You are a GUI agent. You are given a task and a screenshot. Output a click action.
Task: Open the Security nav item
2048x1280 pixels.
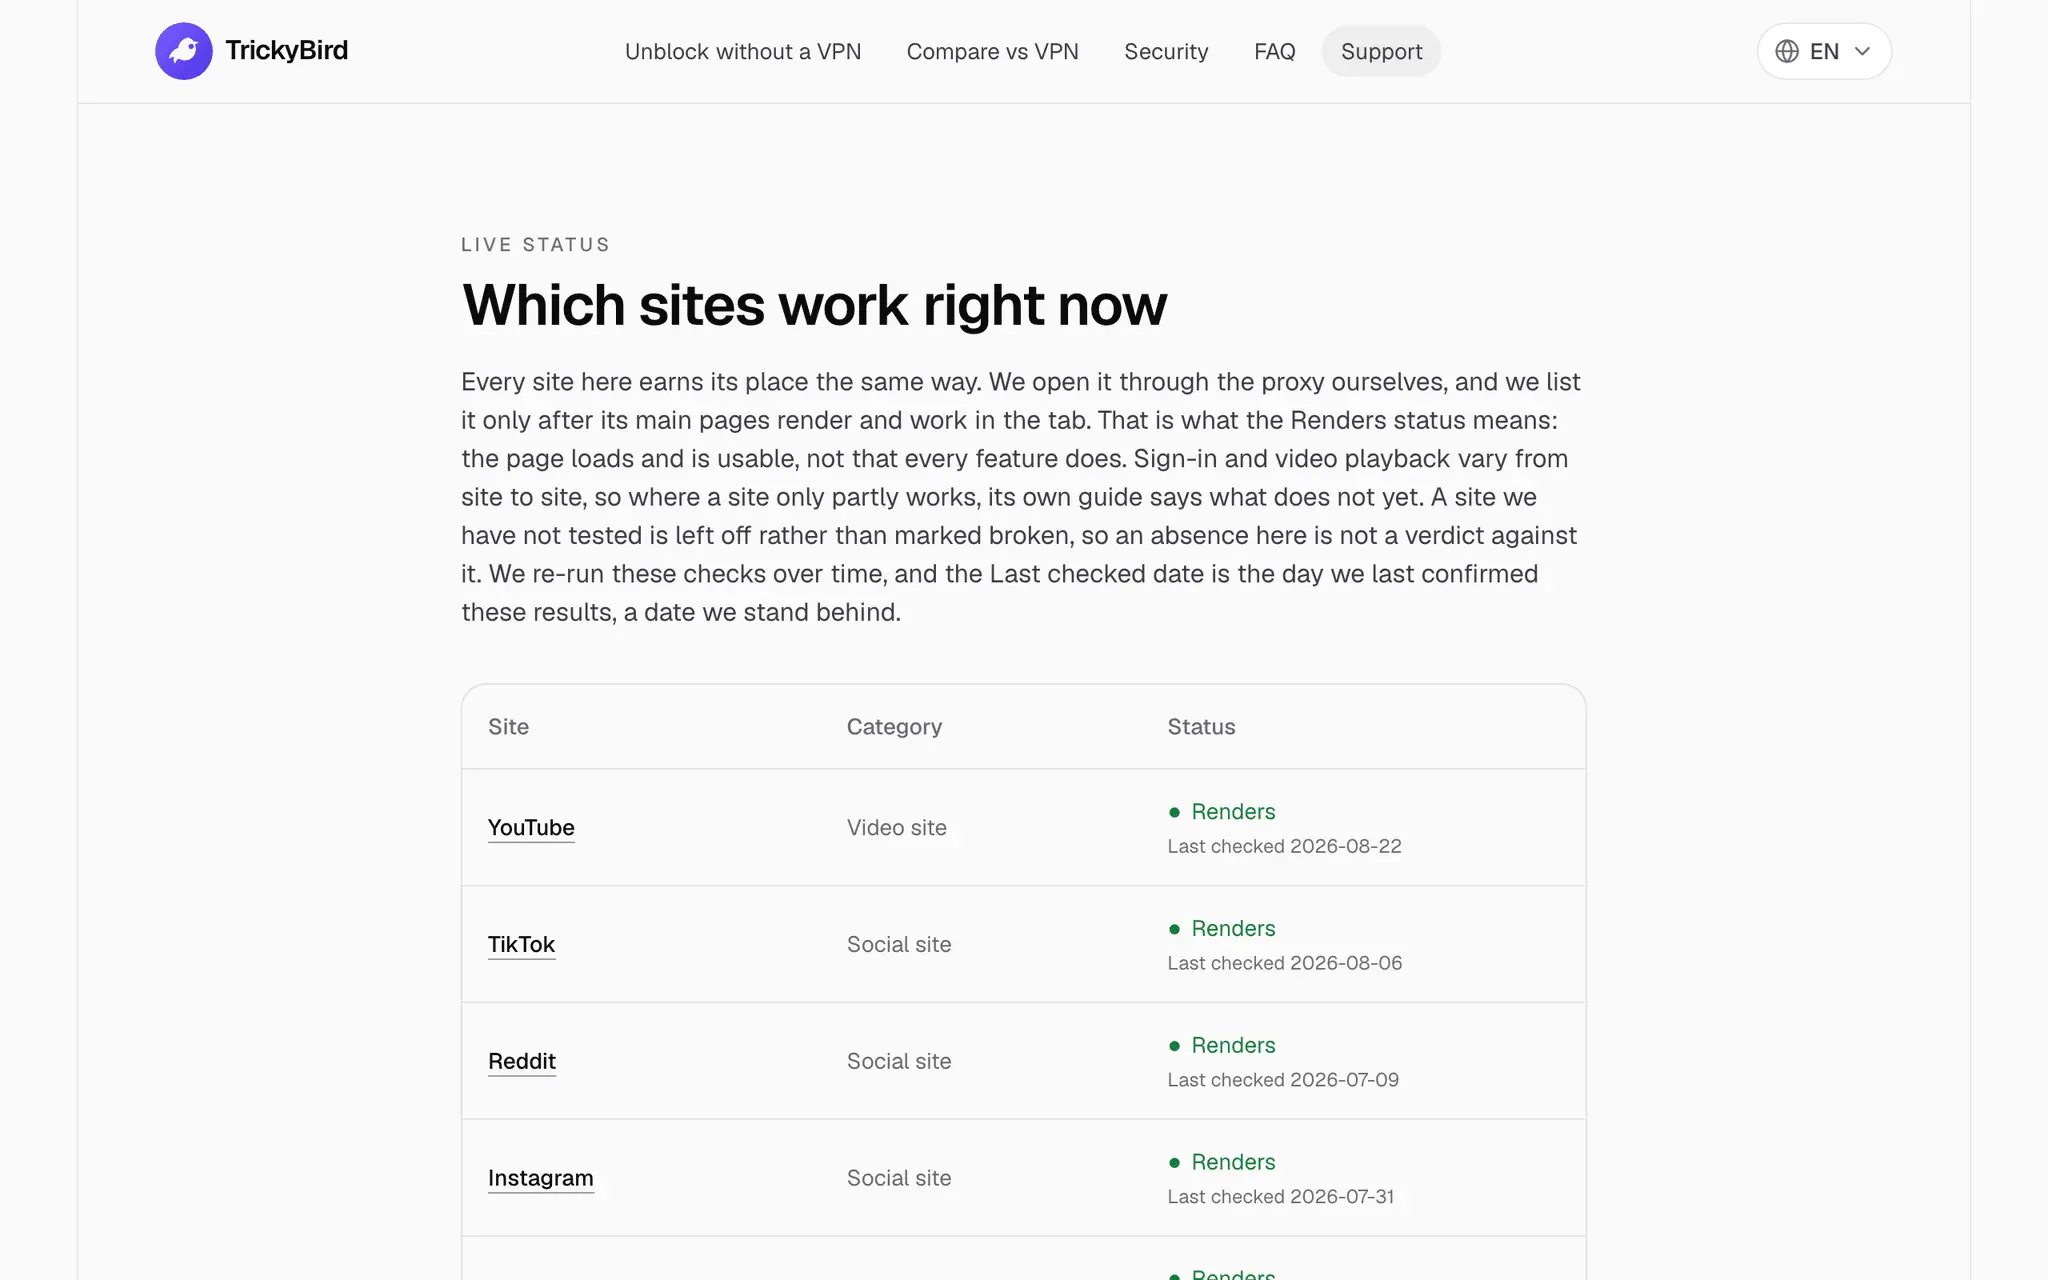pyautogui.click(x=1166, y=51)
